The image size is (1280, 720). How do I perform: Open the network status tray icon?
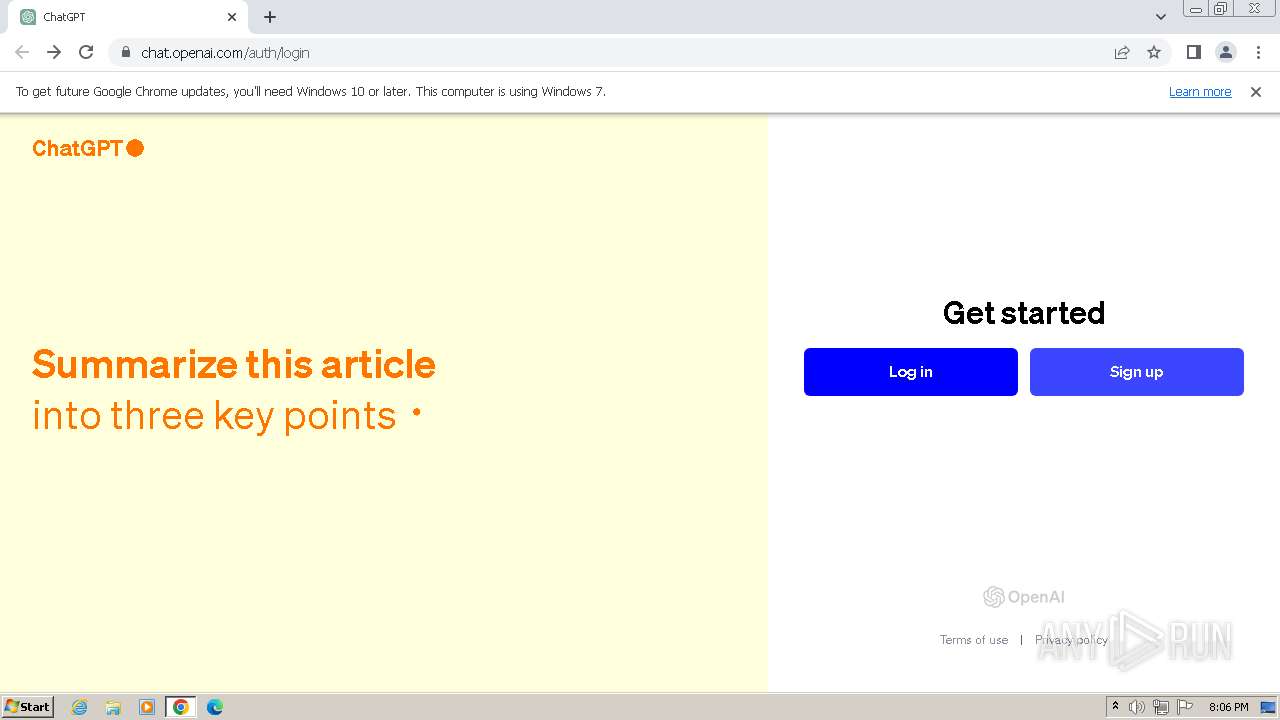(x=1161, y=707)
